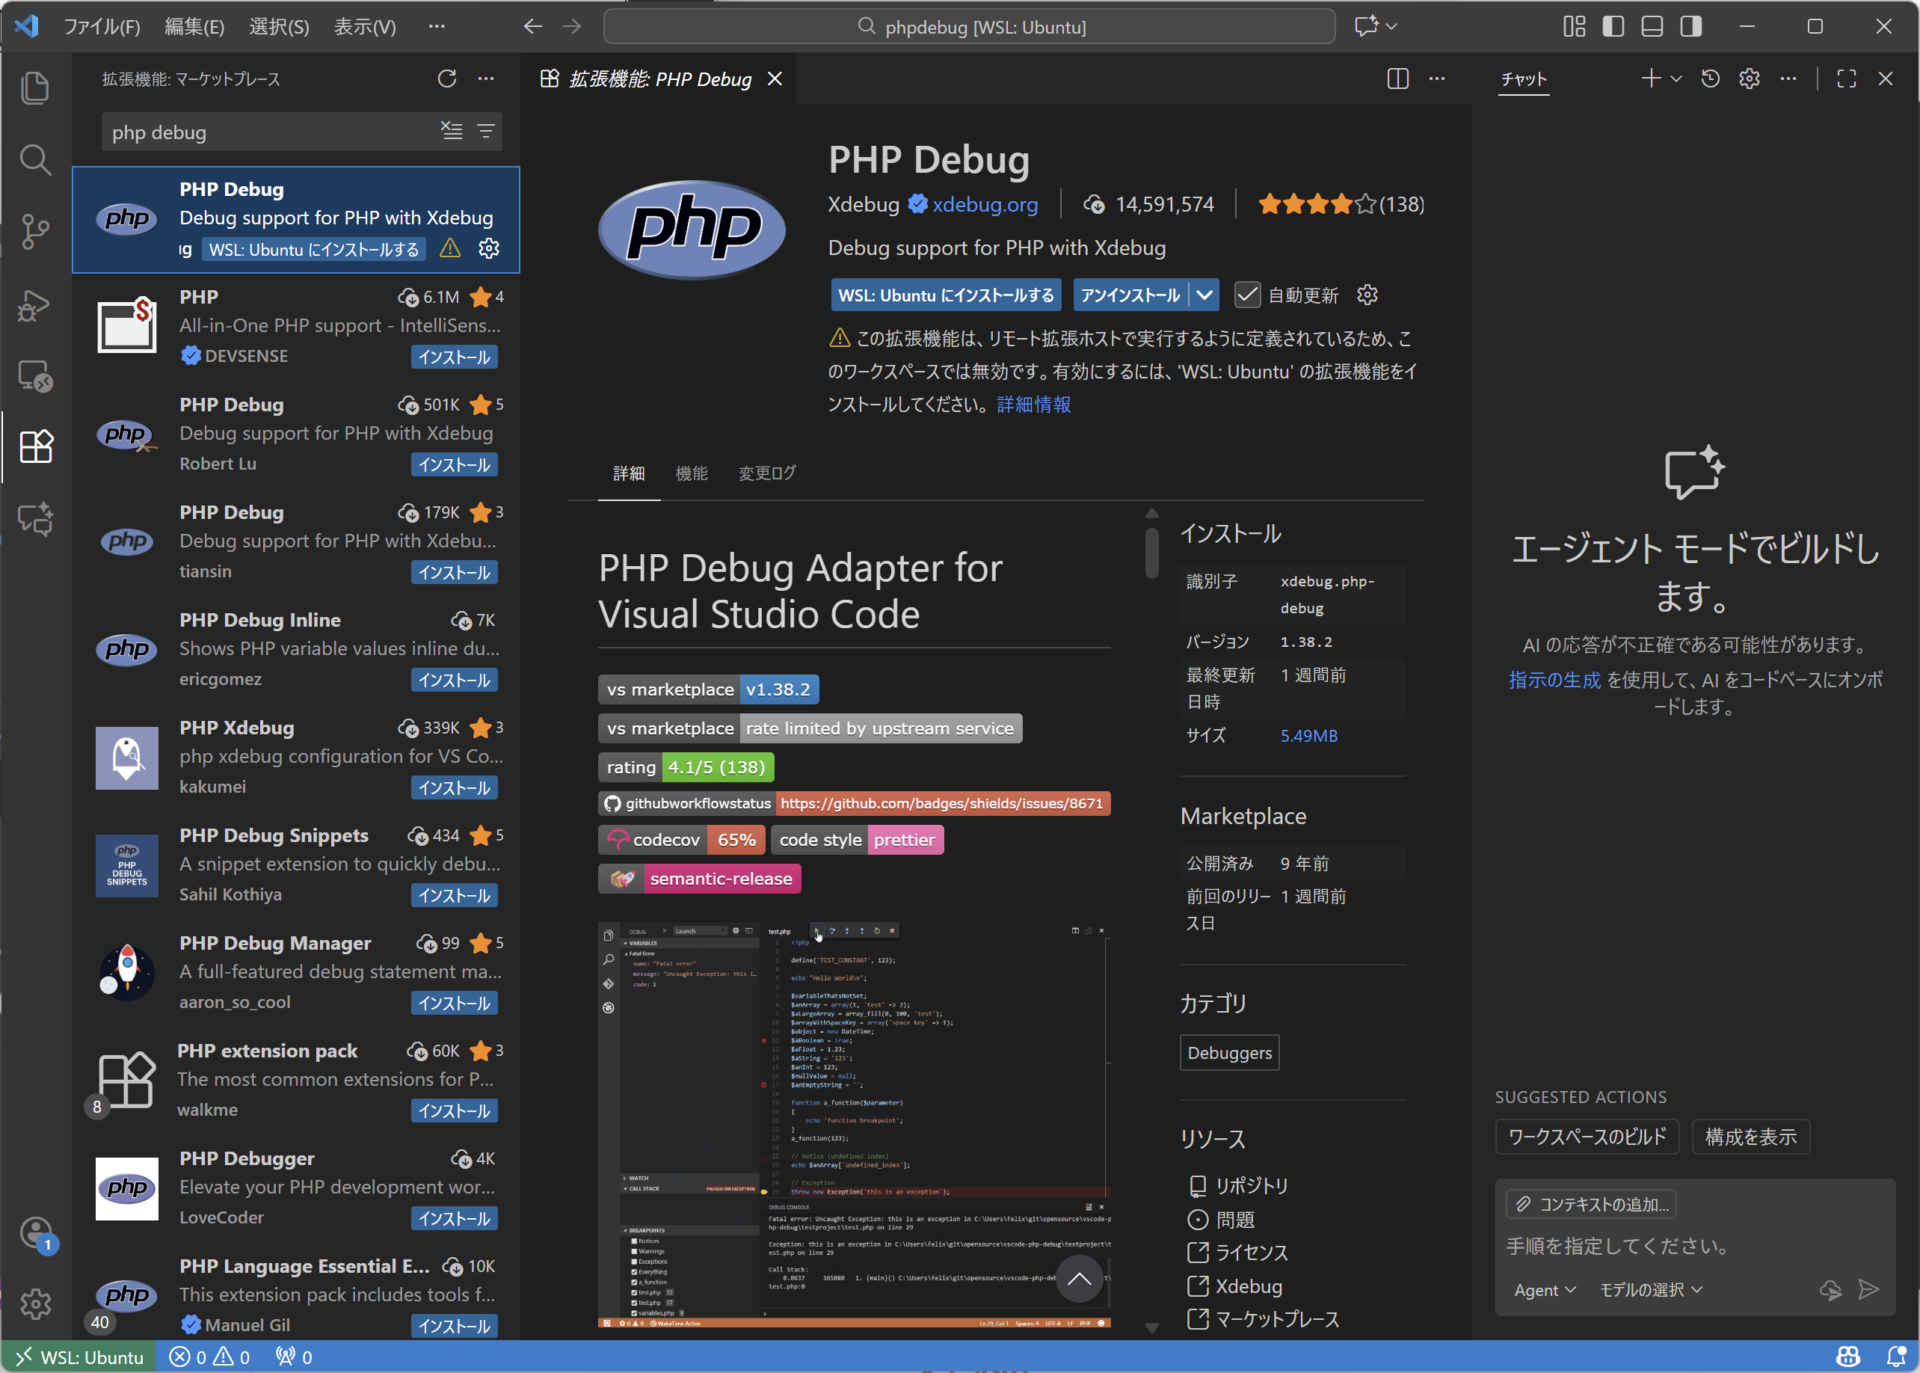Open the Agent mode dropdown

1545,1290
